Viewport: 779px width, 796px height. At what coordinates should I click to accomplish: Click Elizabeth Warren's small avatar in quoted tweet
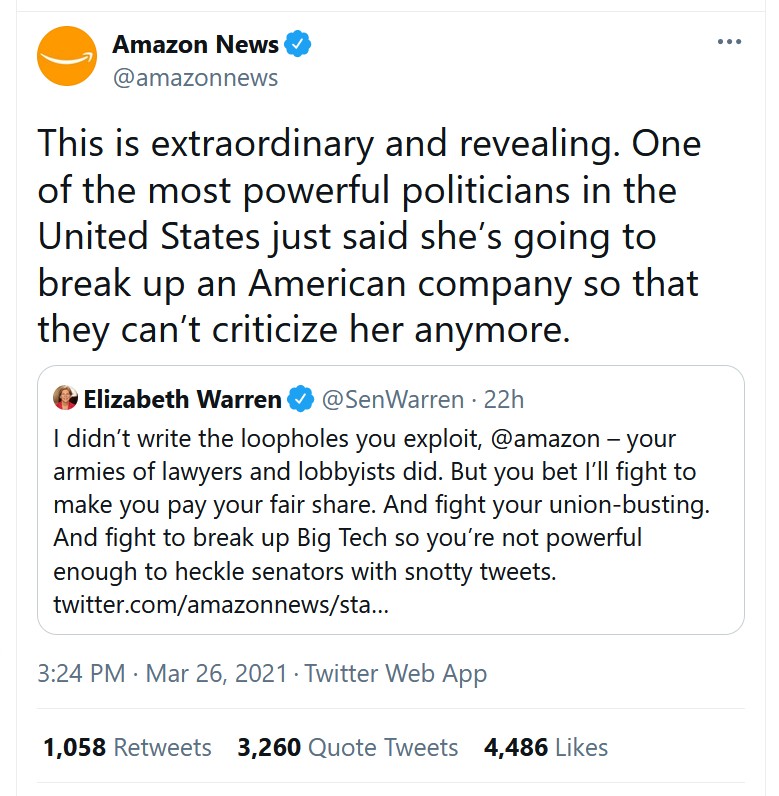click(65, 398)
